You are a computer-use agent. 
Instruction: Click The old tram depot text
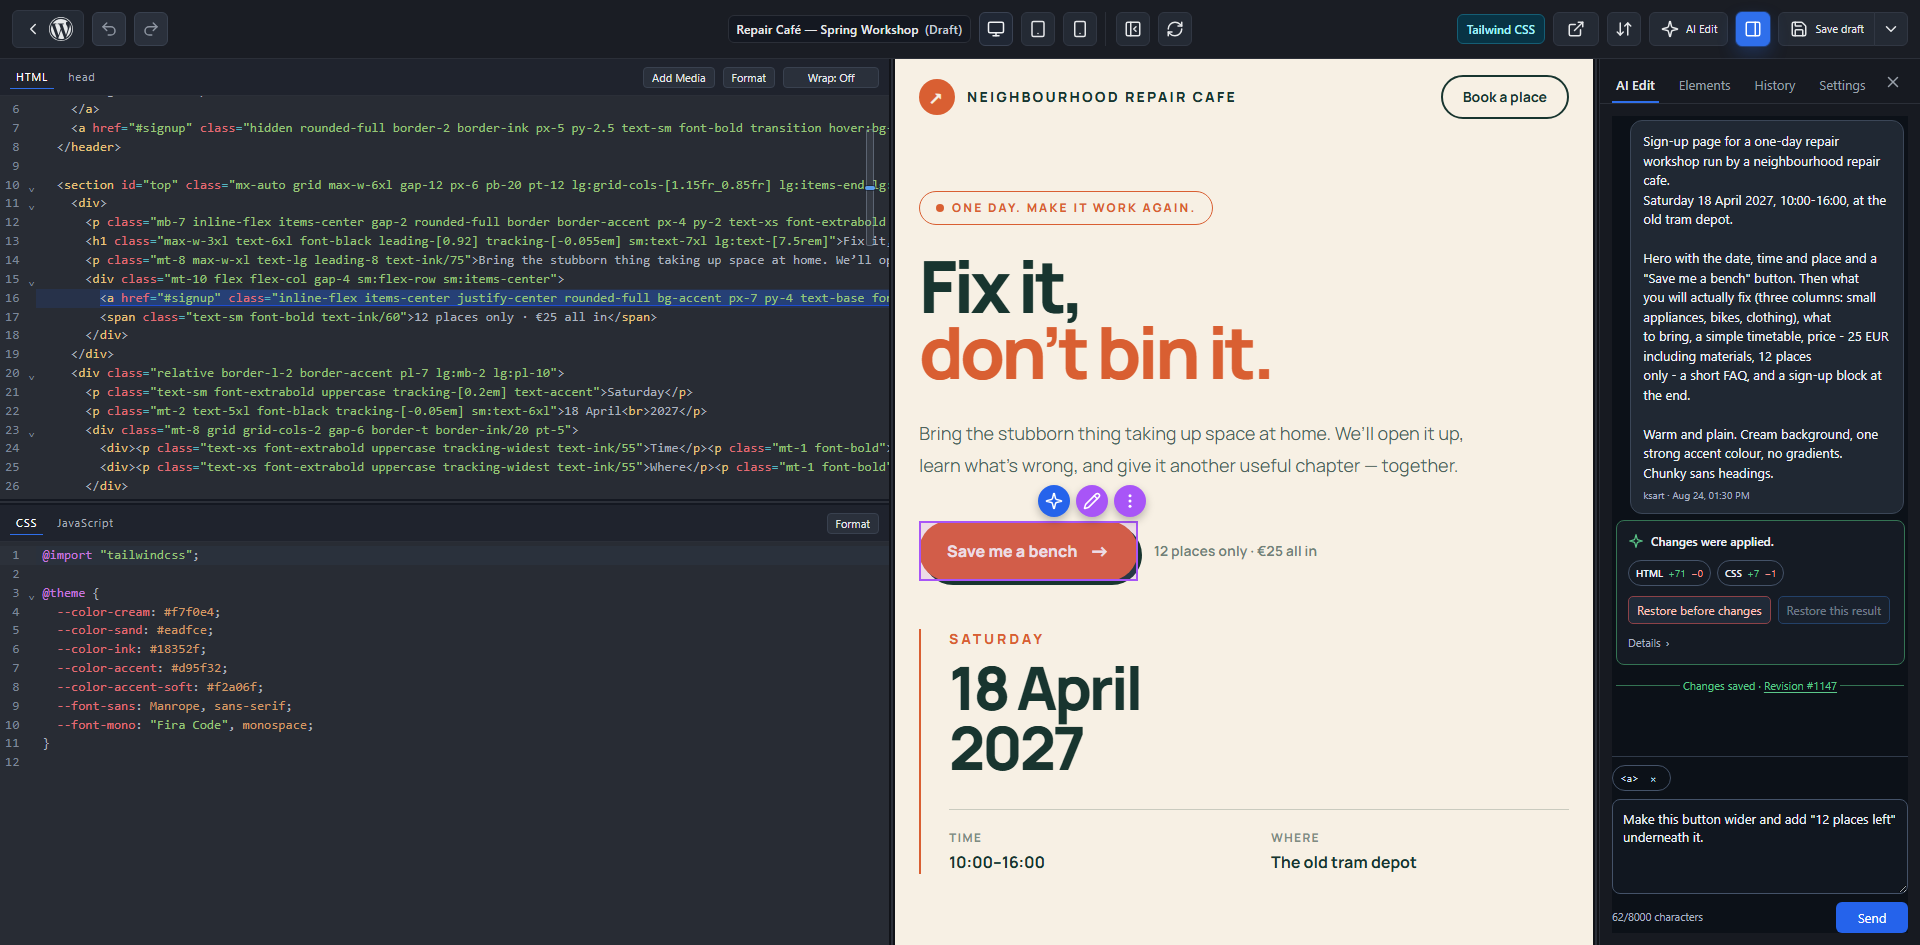coord(1343,863)
